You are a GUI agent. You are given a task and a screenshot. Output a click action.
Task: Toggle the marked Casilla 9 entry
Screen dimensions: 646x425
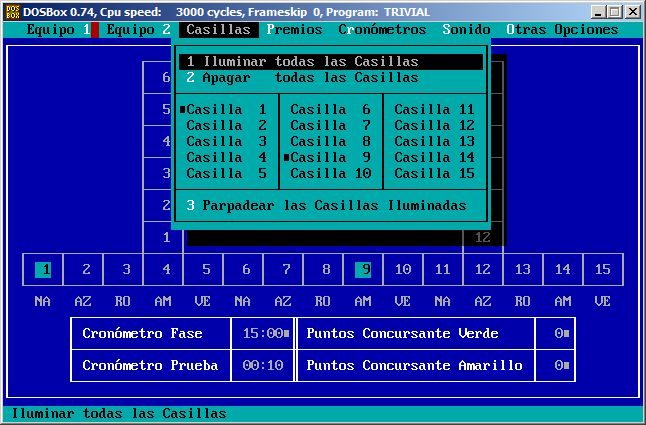coord(330,157)
